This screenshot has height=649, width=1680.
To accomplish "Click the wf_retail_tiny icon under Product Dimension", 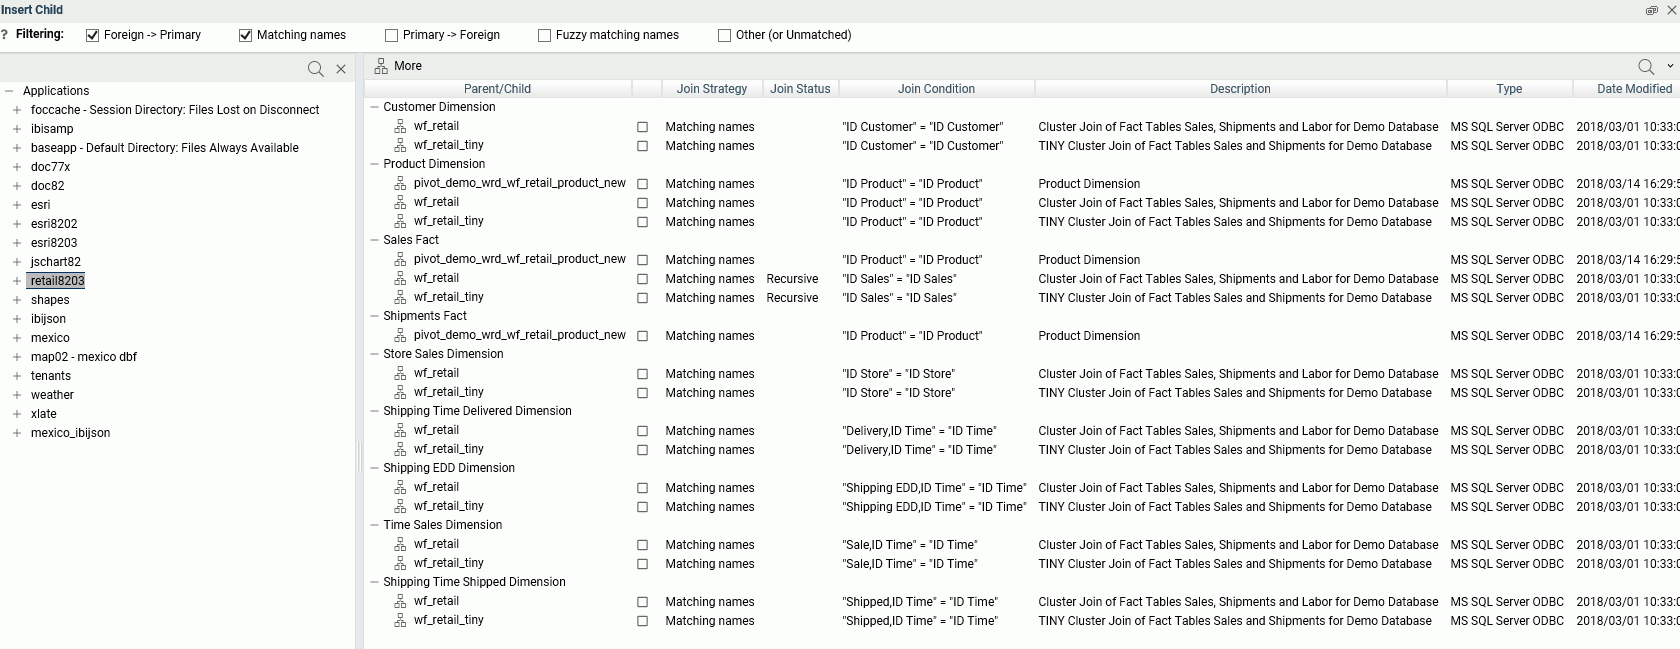I will pyautogui.click(x=400, y=221).
